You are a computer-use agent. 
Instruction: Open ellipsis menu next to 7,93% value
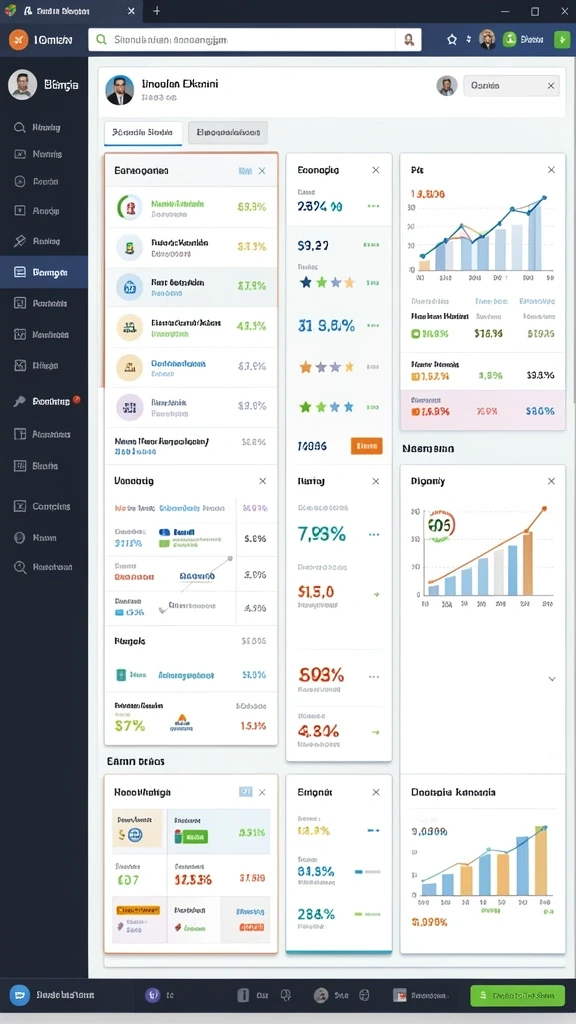tap(374, 534)
